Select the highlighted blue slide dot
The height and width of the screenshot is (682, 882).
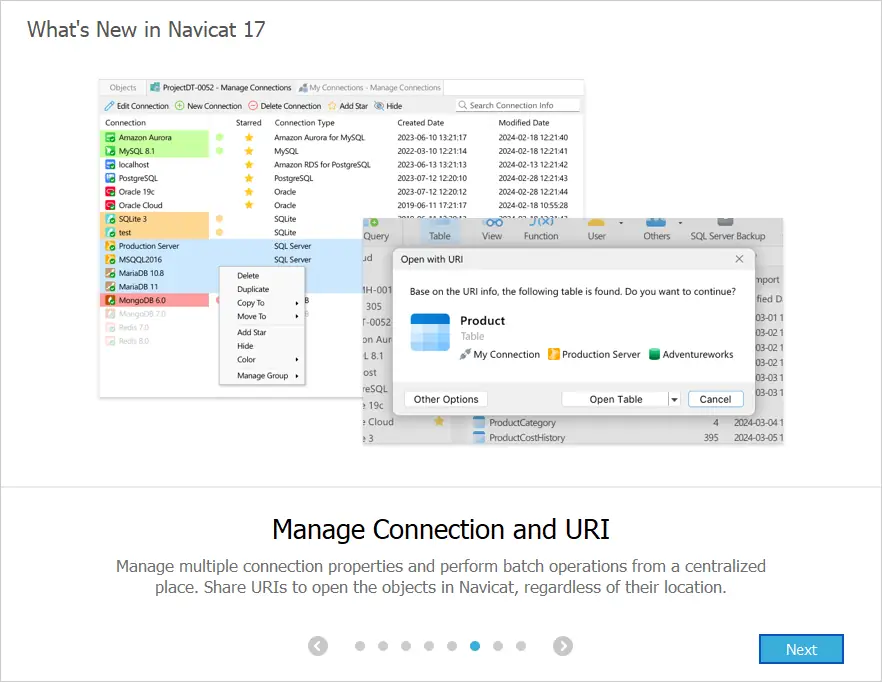(x=475, y=646)
